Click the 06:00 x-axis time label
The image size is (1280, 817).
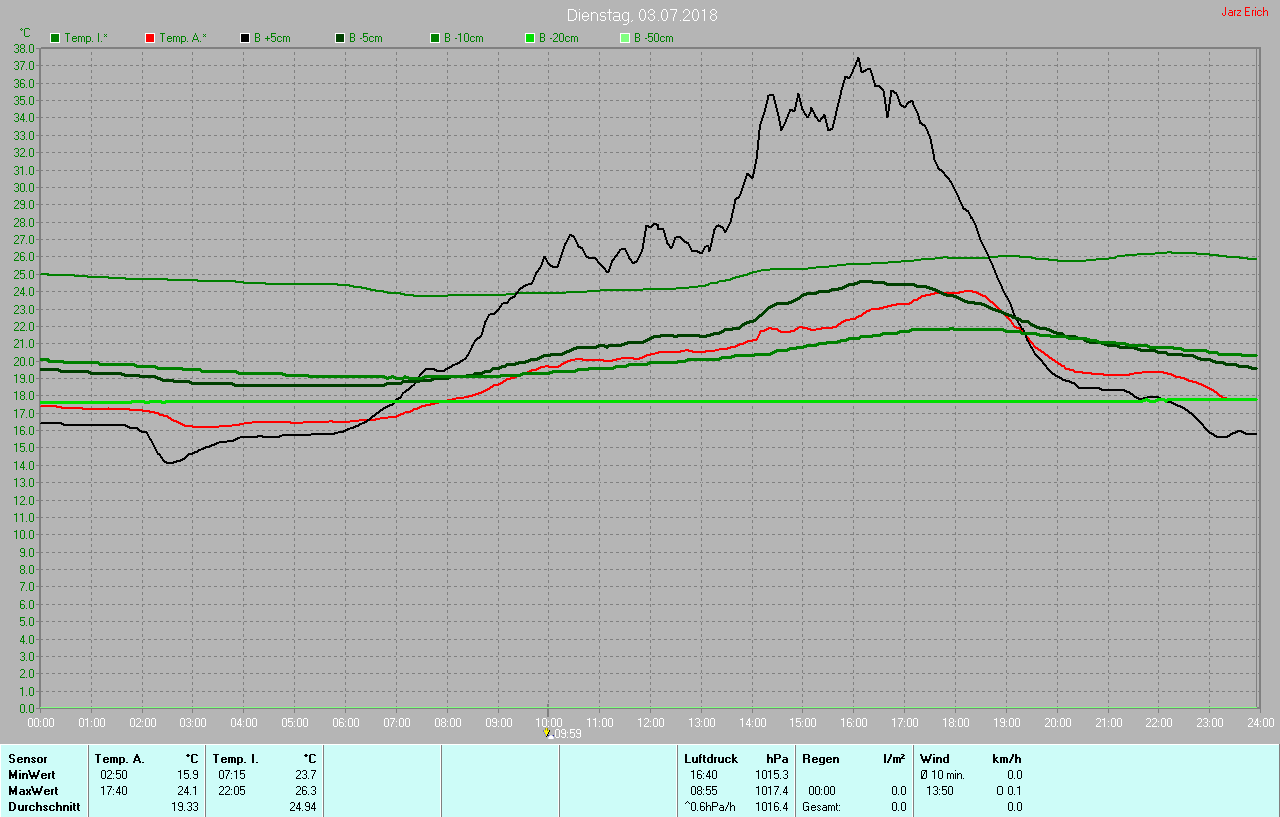click(345, 722)
